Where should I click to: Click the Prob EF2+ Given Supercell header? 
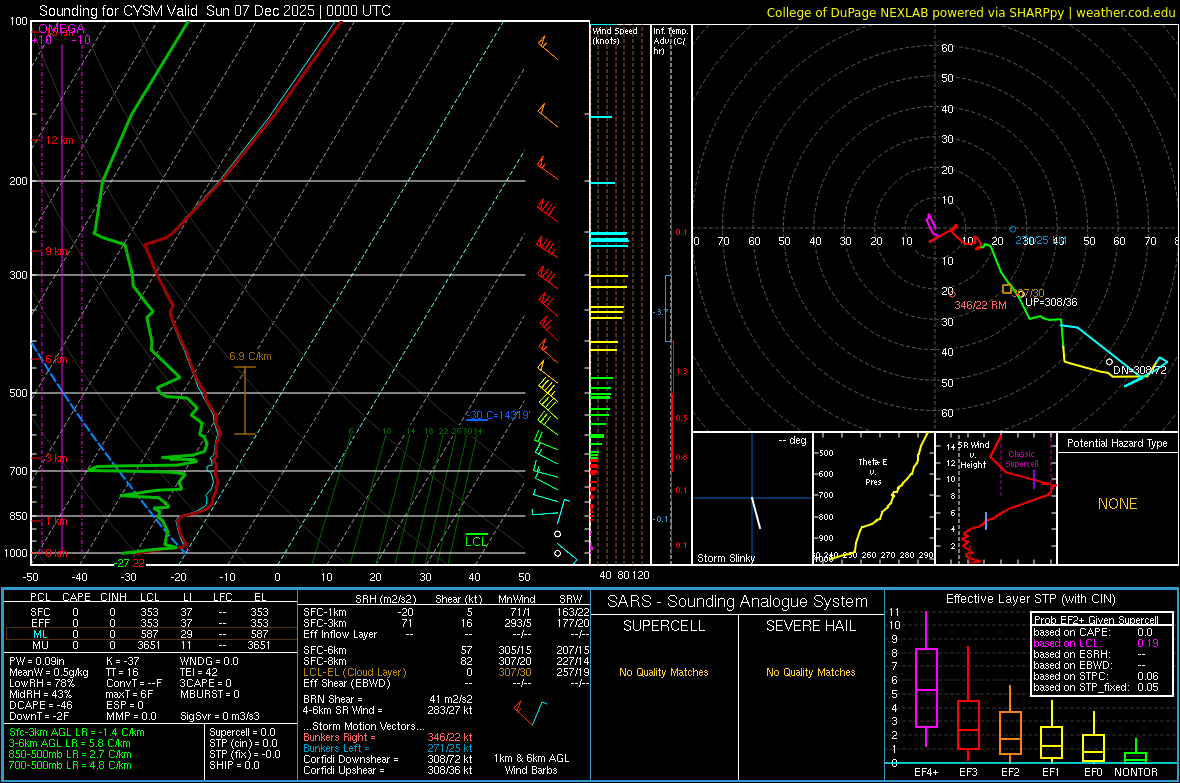point(1096,620)
